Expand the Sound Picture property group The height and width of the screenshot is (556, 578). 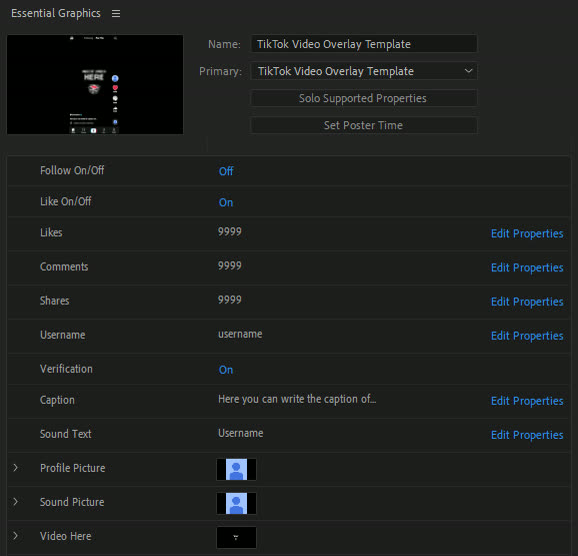15,502
